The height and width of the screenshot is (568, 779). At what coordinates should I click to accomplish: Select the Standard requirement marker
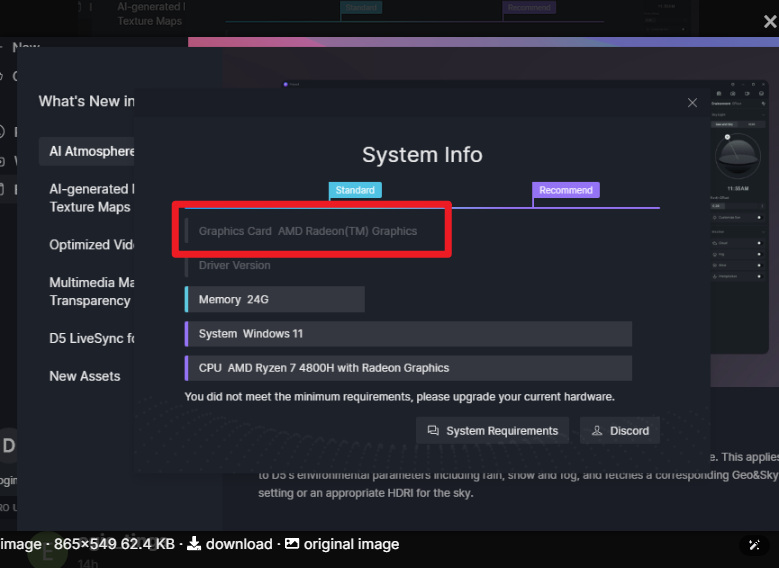pyautogui.click(x=355, y=190)
